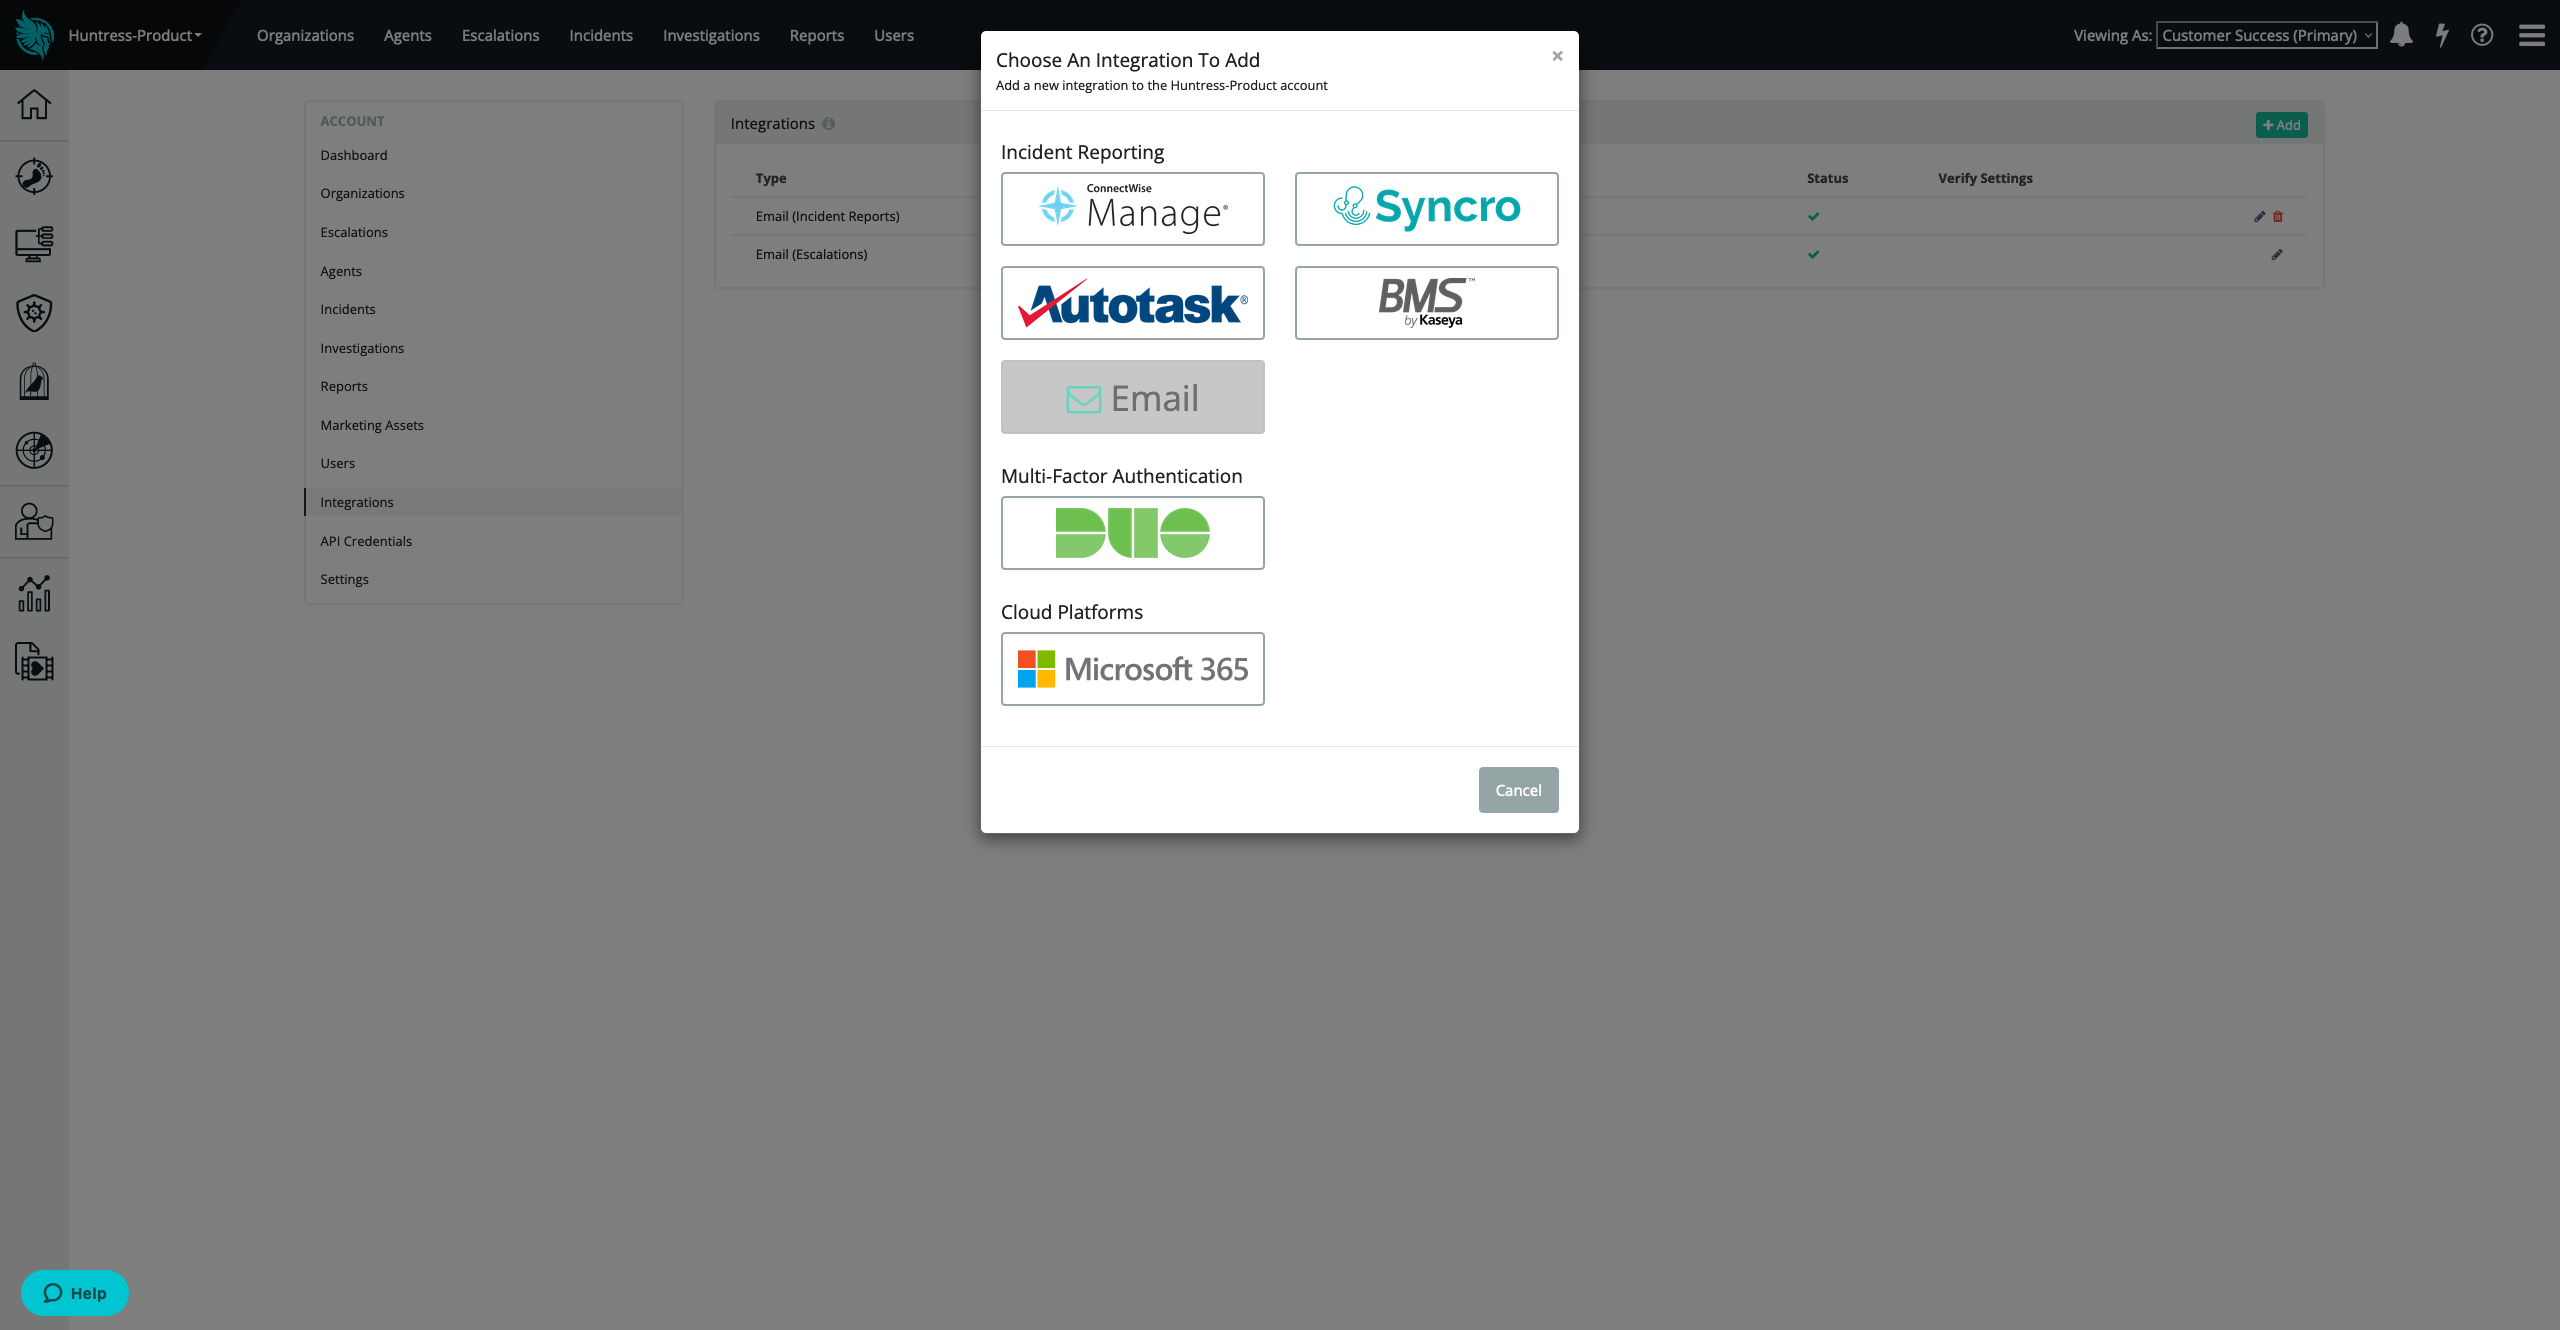Open Investigations in top navigation
The height and width of the screenshot is (1330, 2560).
[x=711, y=35]
